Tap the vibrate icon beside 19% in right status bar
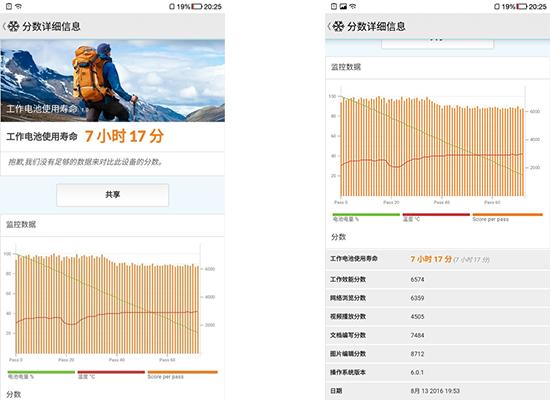 coord(497,6)
